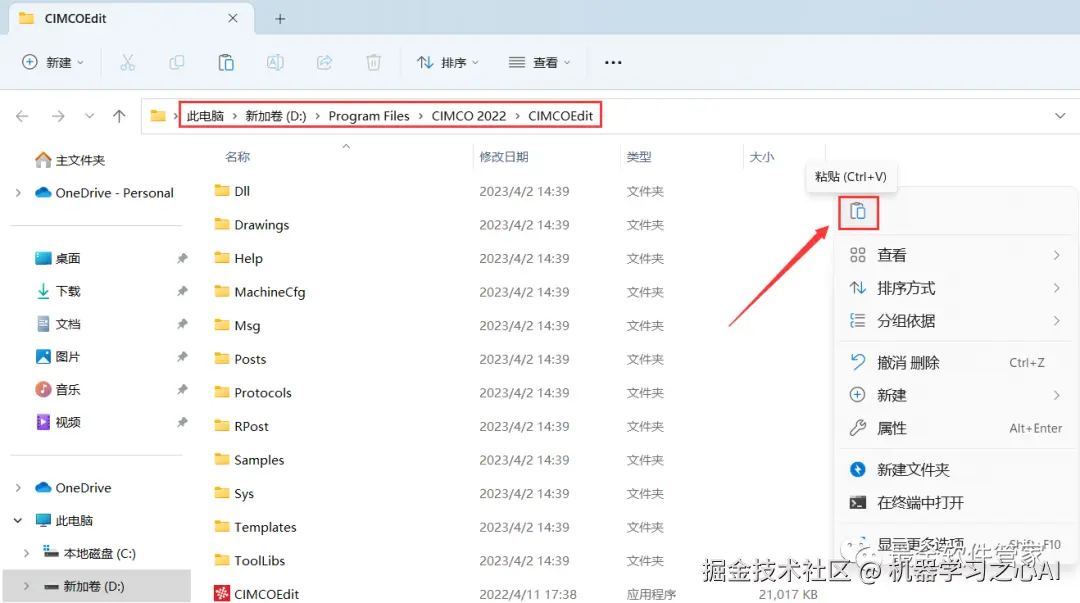Expand 新加卷 (D:) tree node
Image resolution: width=1080 pixels, height=603 pixels.
point(26,586)
